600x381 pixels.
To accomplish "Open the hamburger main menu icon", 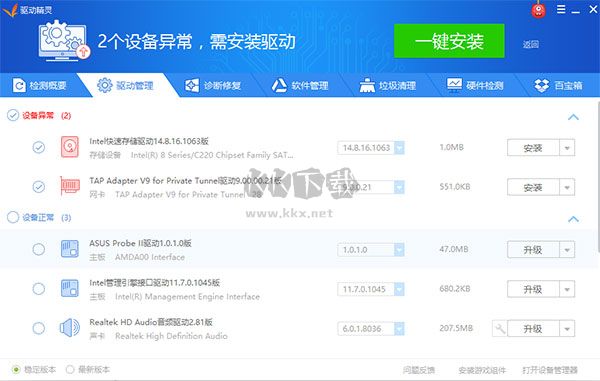I will [561, 9].
